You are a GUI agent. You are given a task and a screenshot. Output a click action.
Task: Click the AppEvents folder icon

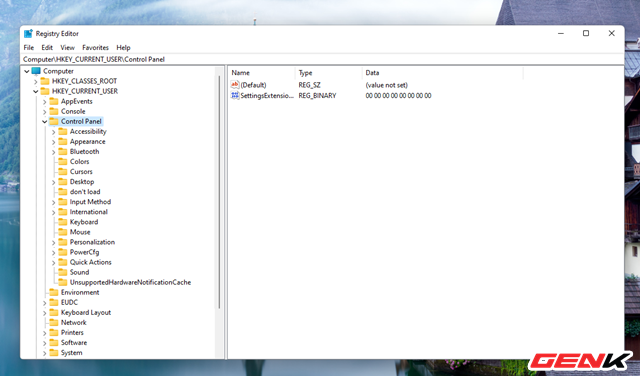[54, 101]
